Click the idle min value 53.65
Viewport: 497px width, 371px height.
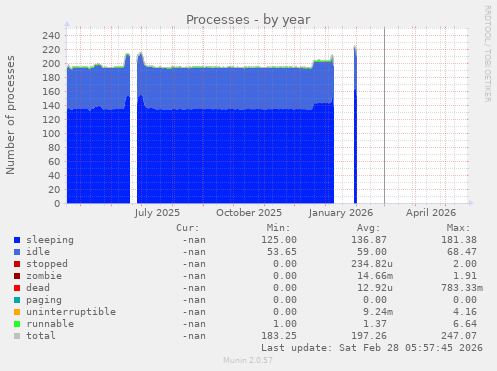pos(282,252)
